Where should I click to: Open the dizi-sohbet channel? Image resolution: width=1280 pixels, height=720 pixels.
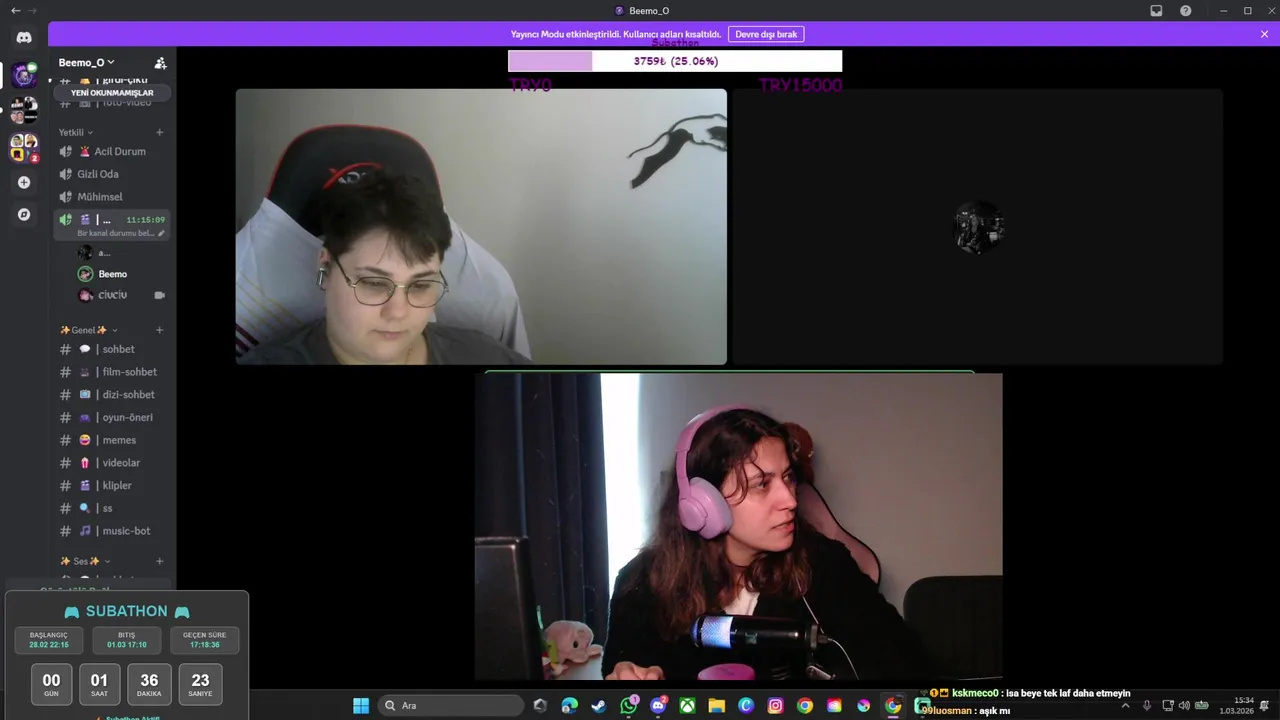point(111,394)
